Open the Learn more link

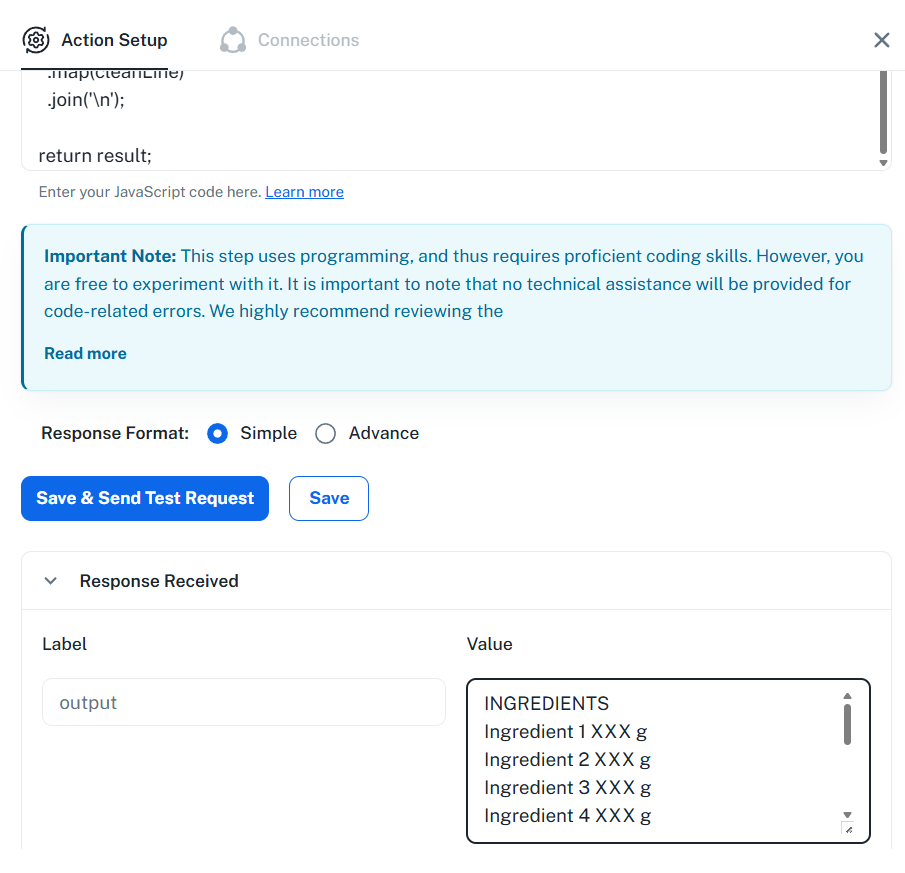[x=304, y=192]
